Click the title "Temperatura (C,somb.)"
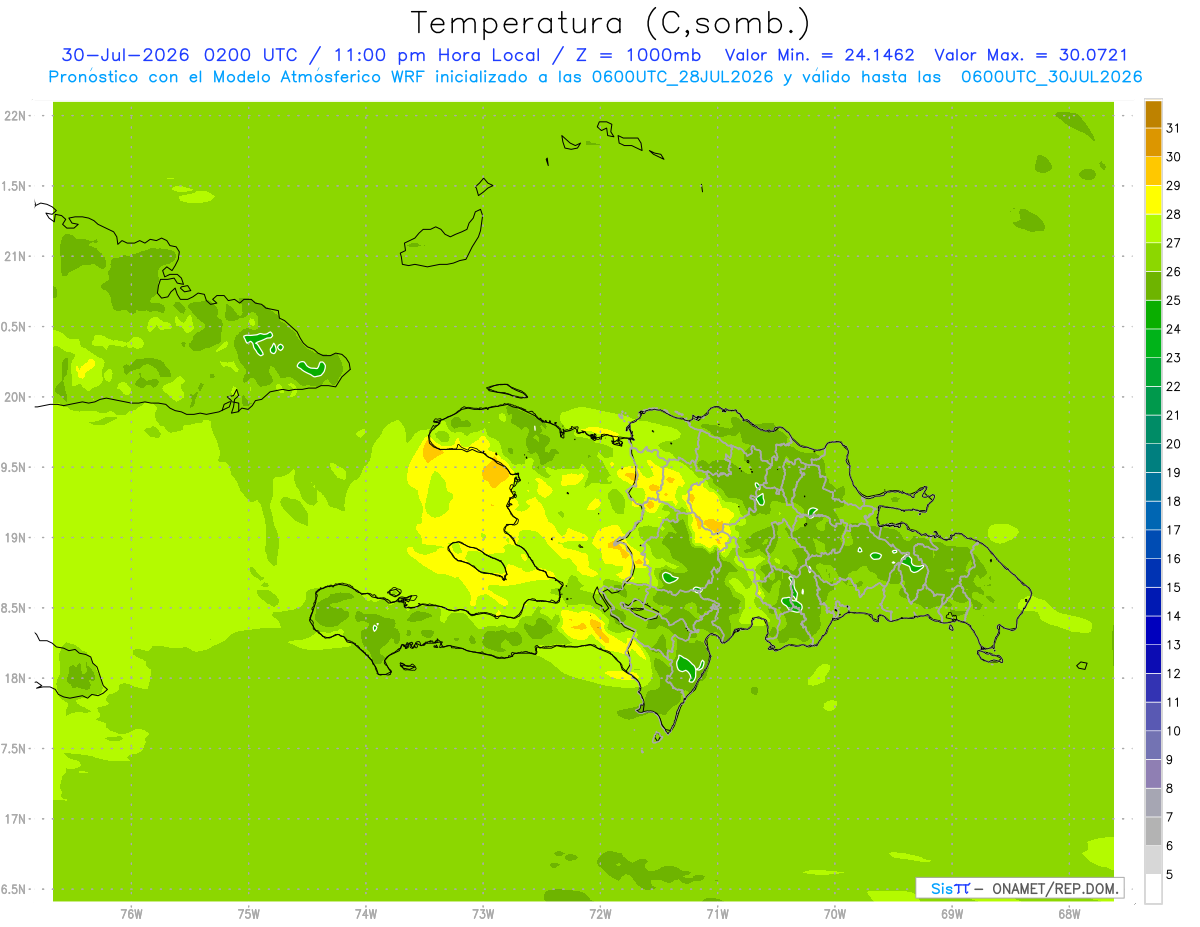 tap(610, 23)
